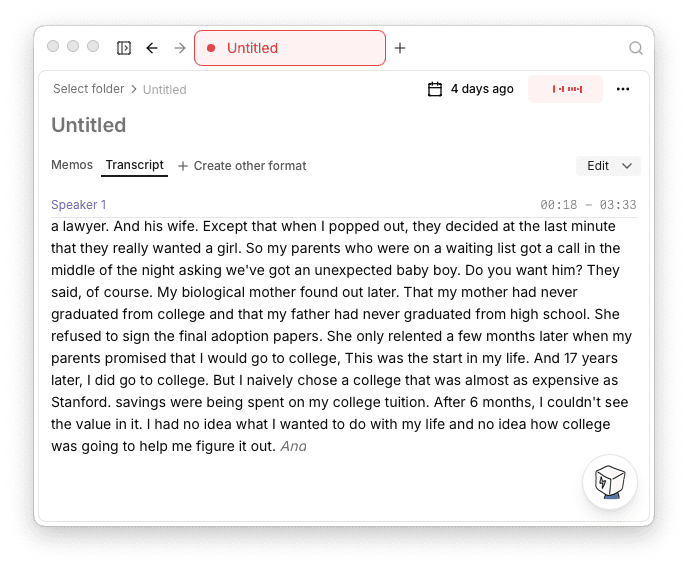Image resolution: width=688 pixels, height=568 pixels.
Task: Expand the Edit dropdown chevron
Action: [627, 166]
